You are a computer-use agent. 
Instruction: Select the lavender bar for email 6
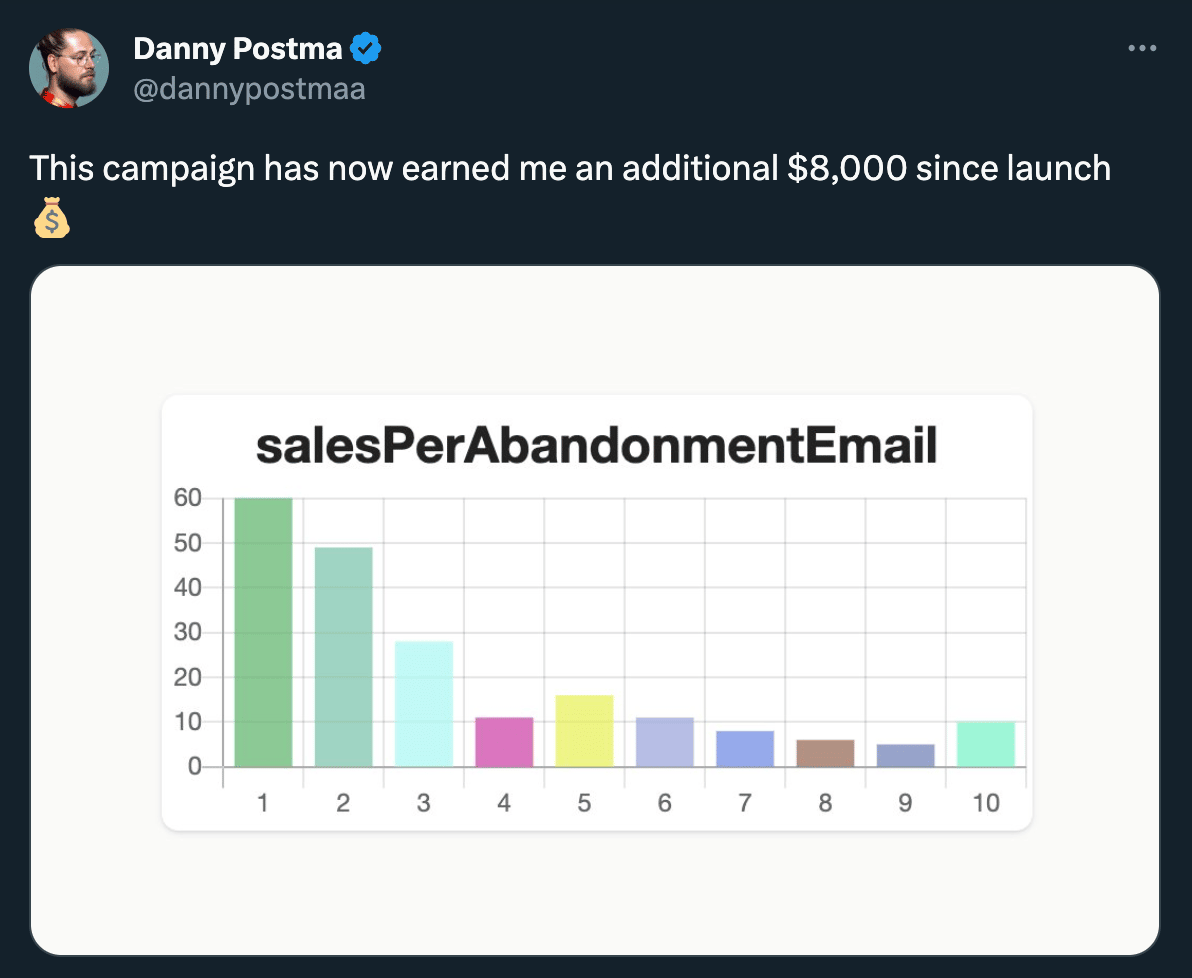(x=665, y=741)
